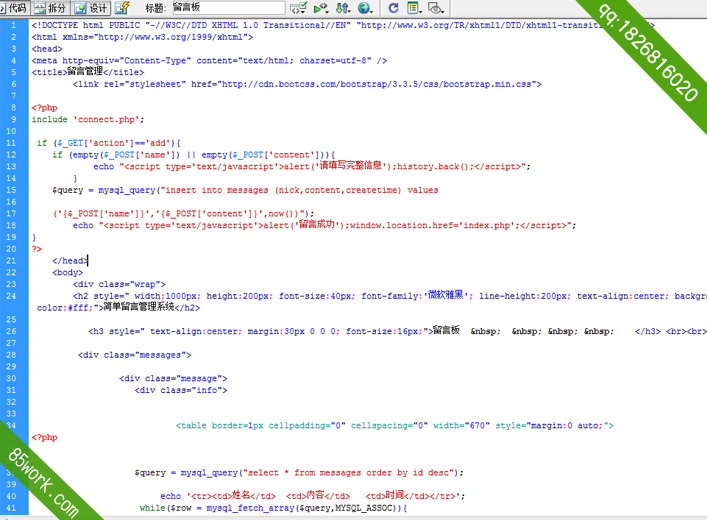Click the opening <?php tag on line 8

pyautogui.click(x=45, y=108)
